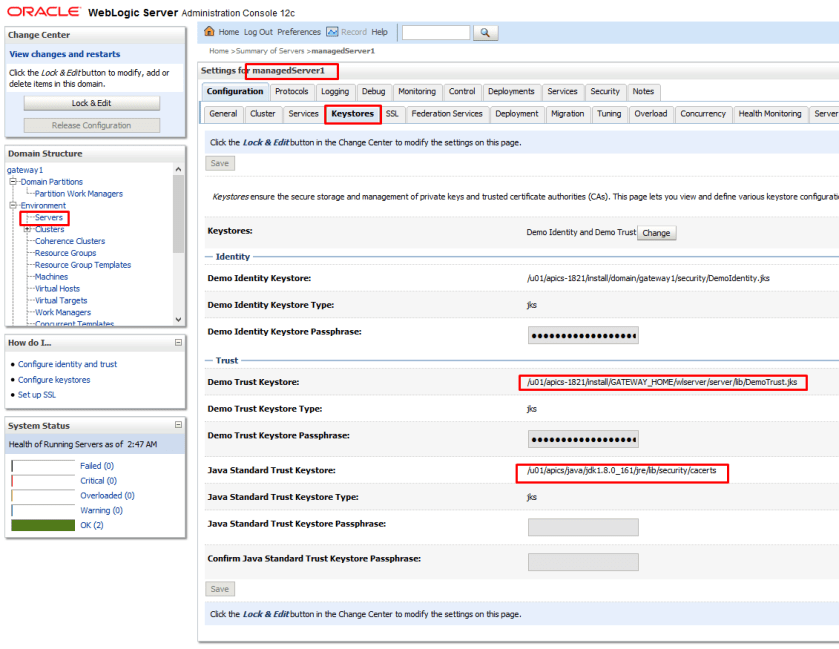Collapse the Environment tree node
Image resolution: width=839 pixels, height=649 pixels.
pyautogui.click(x=11, y=205)
